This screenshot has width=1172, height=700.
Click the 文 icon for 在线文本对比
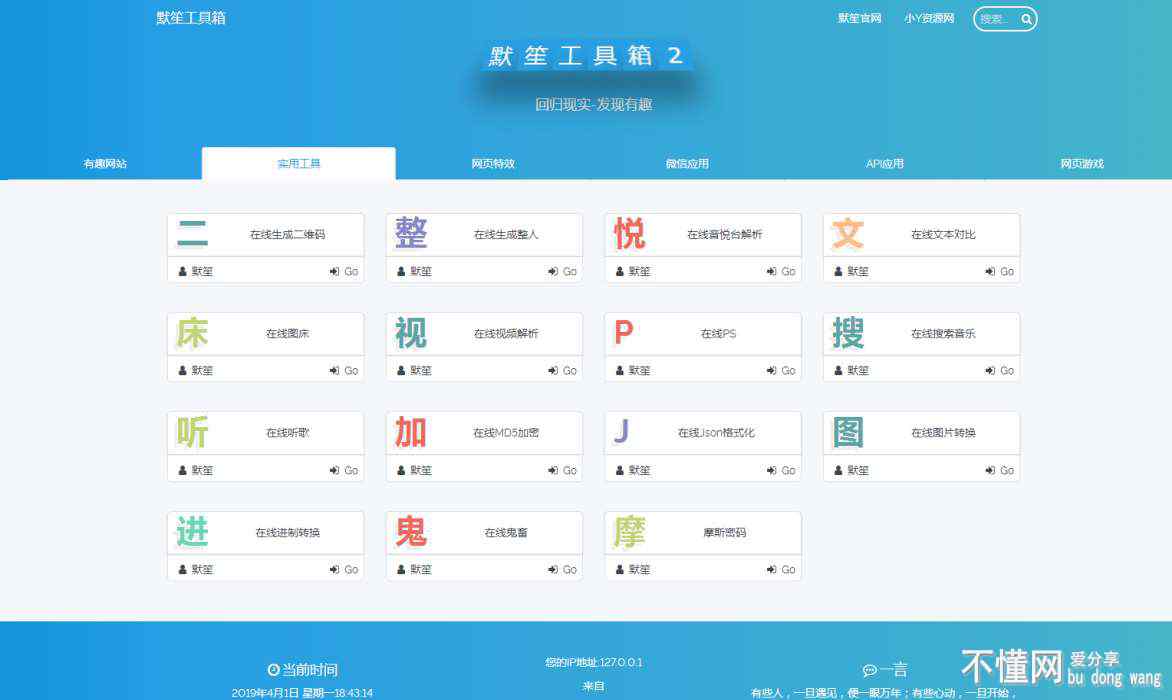[x=848, y=234]
